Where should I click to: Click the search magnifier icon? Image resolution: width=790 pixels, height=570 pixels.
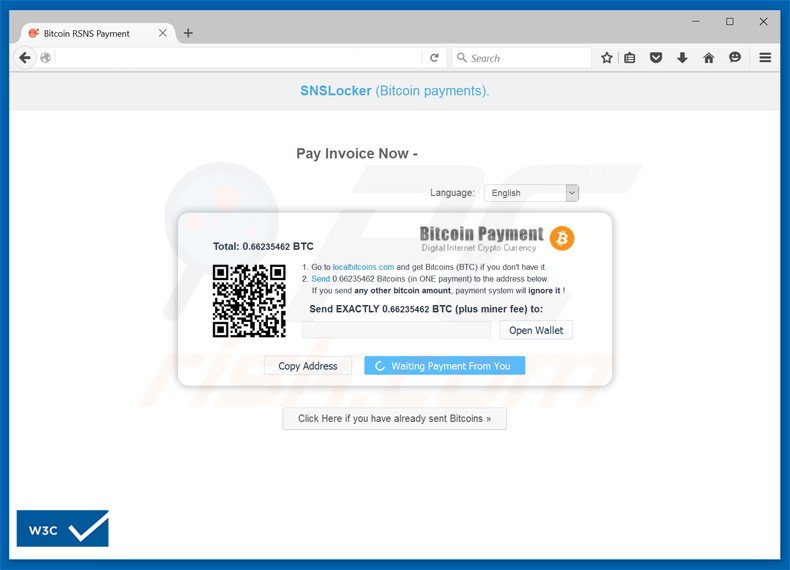click(x=461, y=57)
